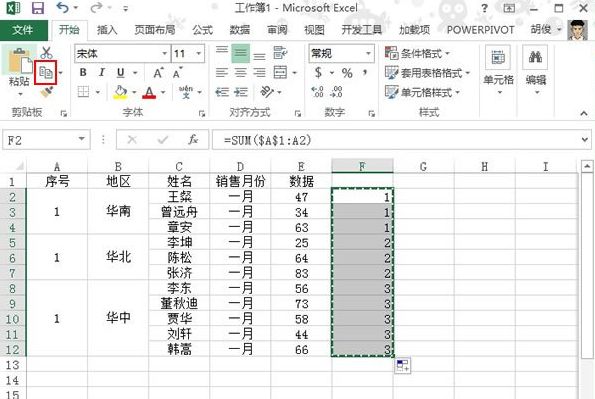Decrease font size with small A icon
This screenshot has height=399, width=595.
[x=178, y=73]
